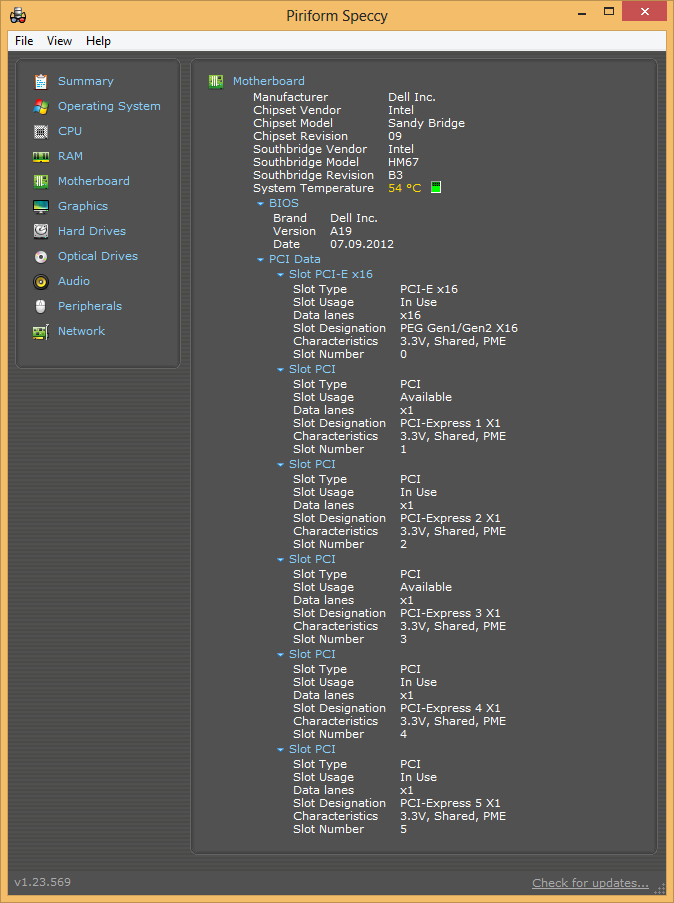Click the PEG Gen1/Gen2 X16 designation
The height and width of the screenshot is (903, 674).
coord(459,328)
